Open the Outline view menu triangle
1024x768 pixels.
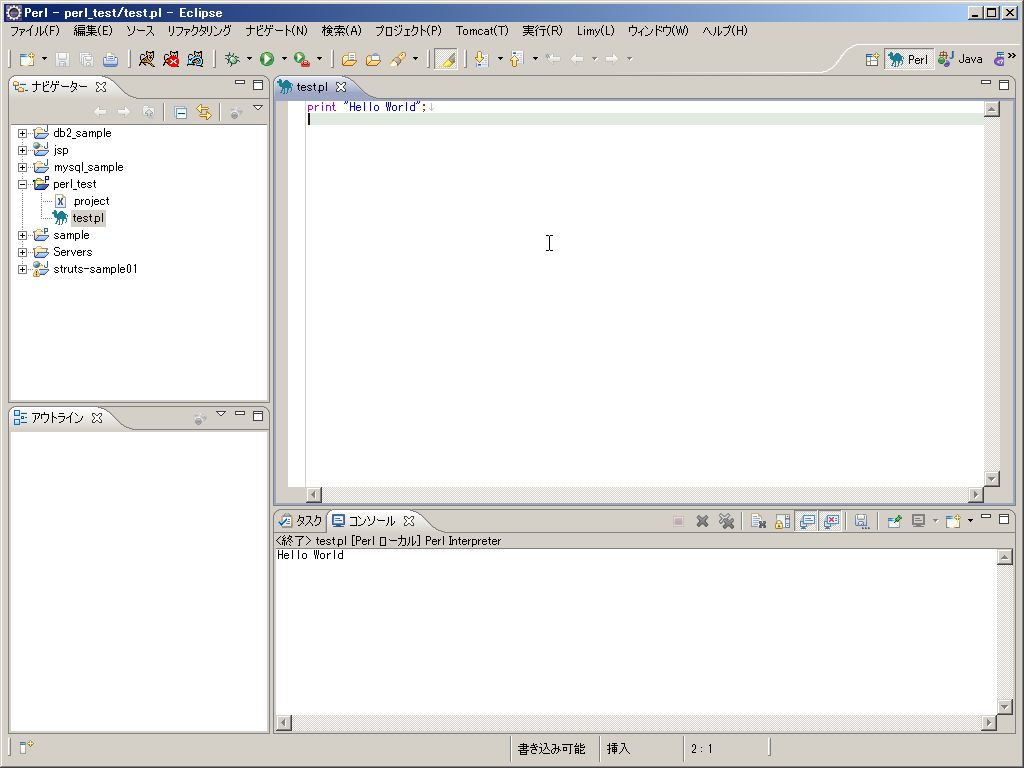(221, 413)
